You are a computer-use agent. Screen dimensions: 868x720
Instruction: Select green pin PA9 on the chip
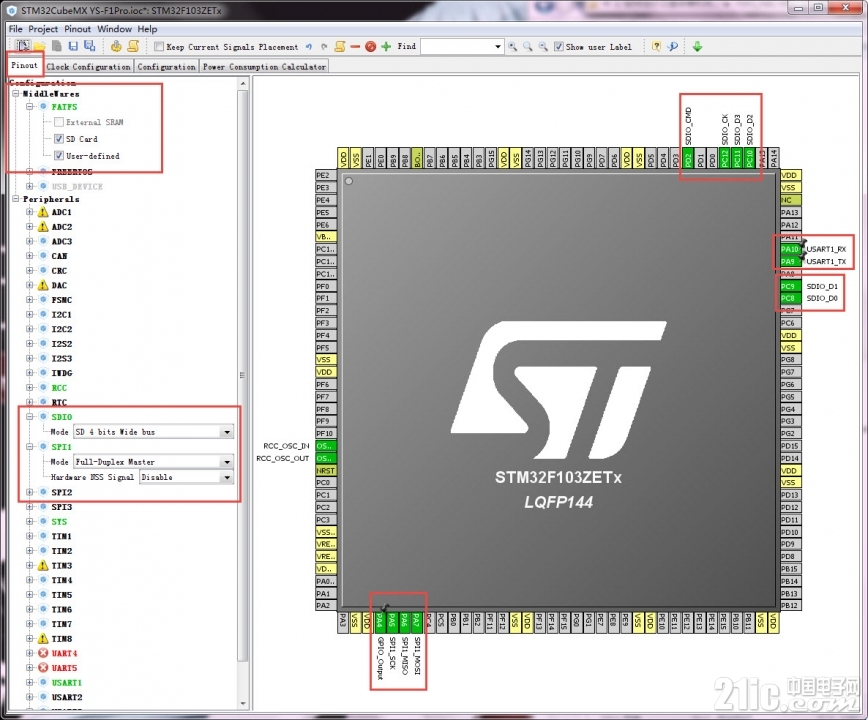pyautogui.click(x=790, y=261)
